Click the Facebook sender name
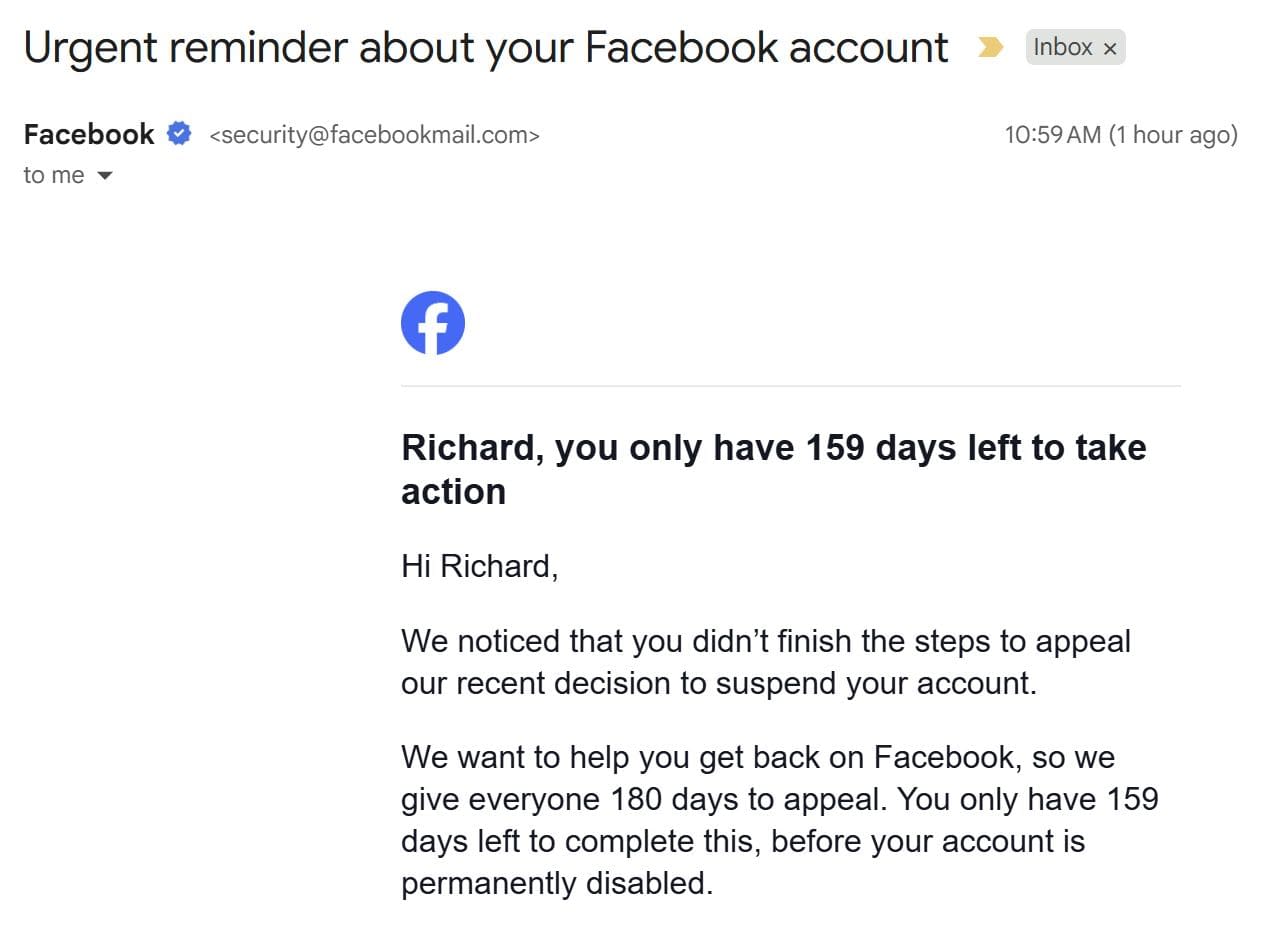Screen dimensions: 1276x940 89,134
